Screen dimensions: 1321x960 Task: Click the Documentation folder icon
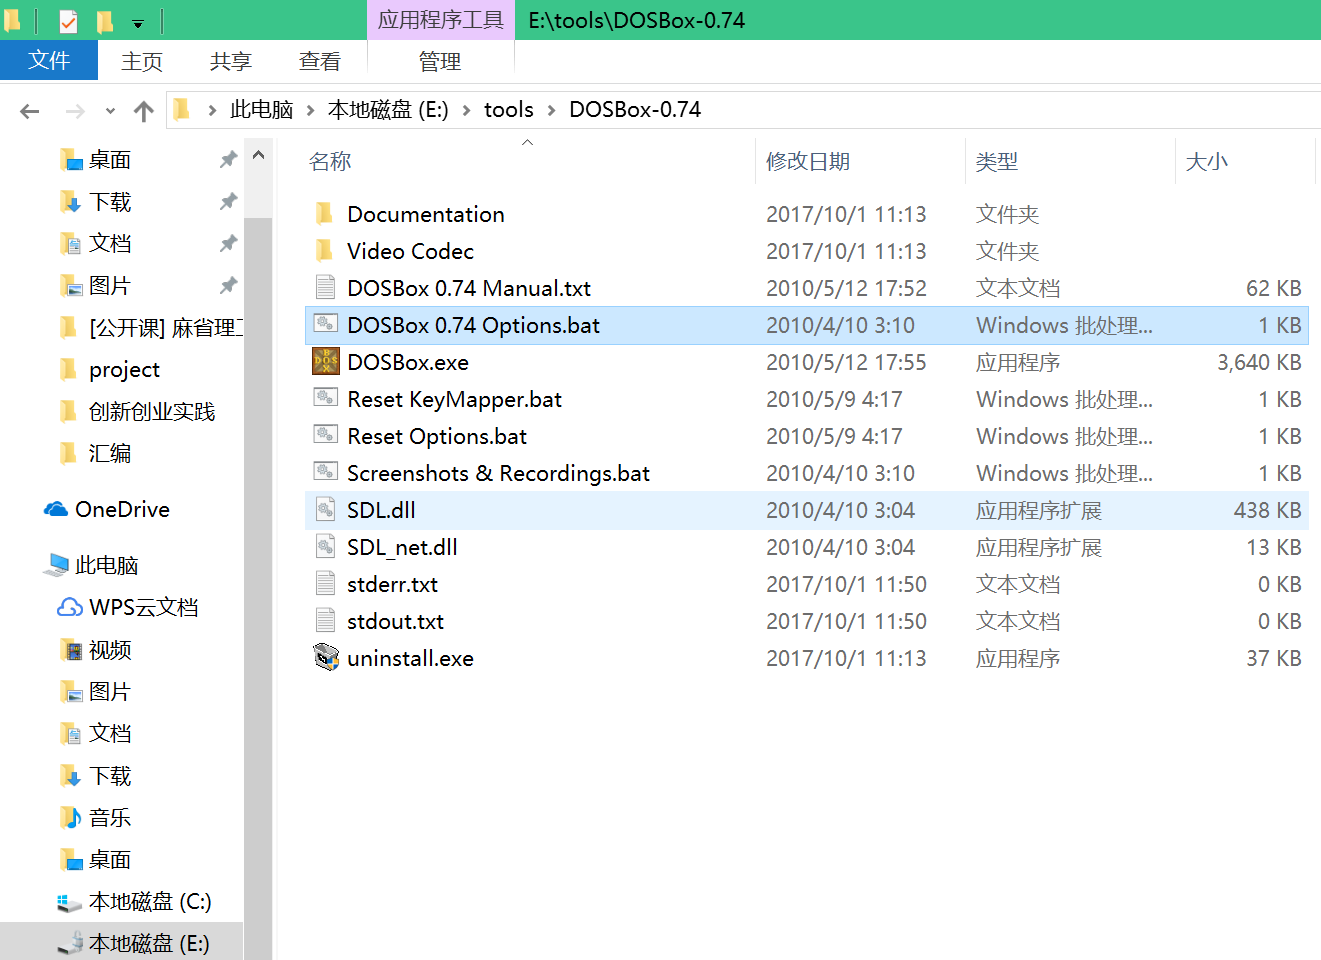[x=324, y=214]
